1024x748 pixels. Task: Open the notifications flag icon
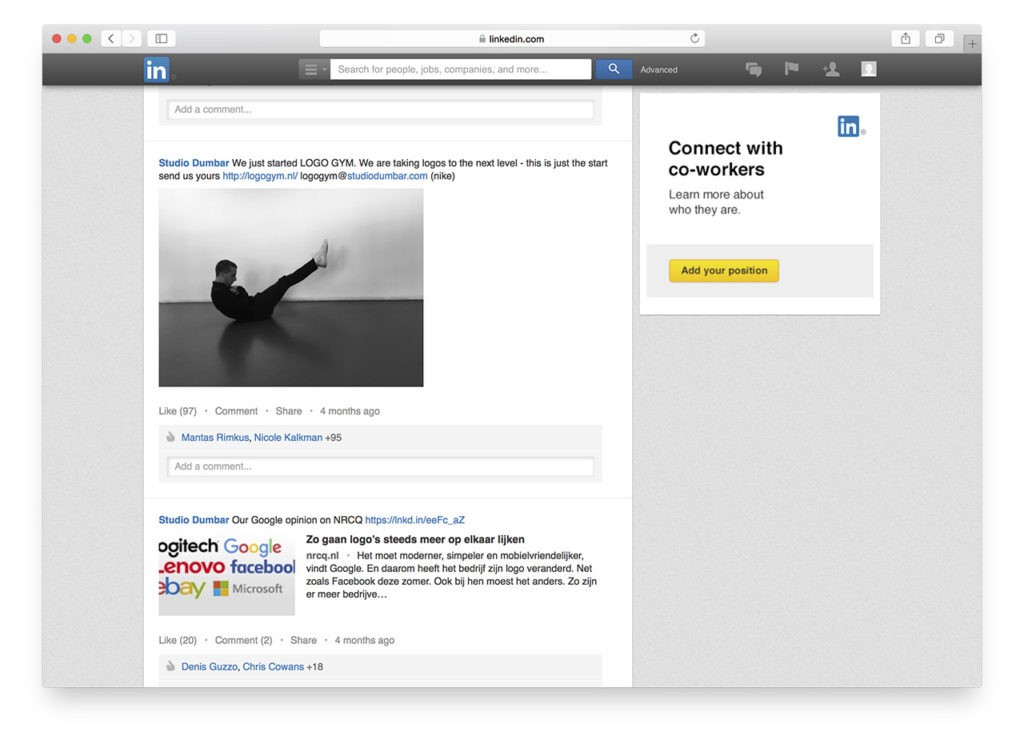click(792, 69)
